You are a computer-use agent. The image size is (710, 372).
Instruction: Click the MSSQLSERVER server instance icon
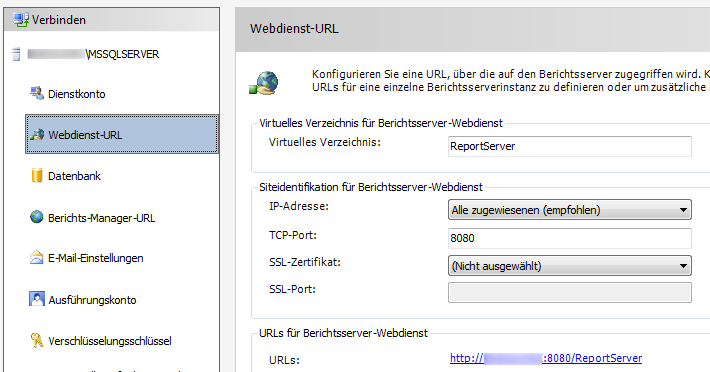[16, 54]
